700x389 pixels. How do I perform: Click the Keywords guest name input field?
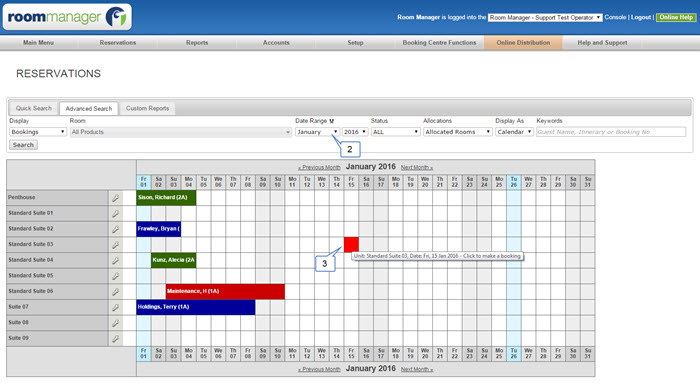pos(611,132)
